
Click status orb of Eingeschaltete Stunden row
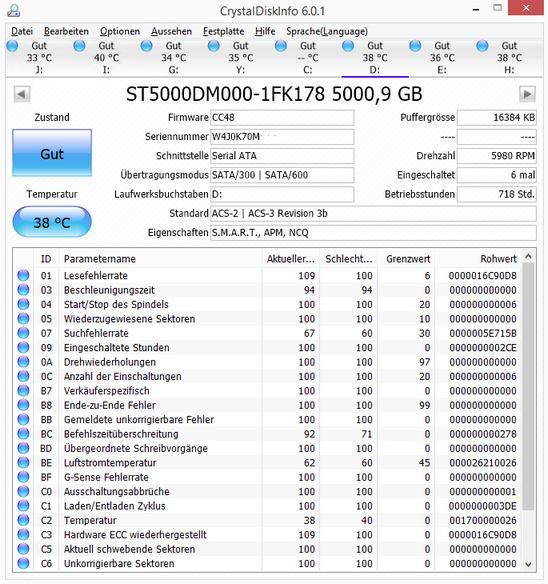click(x=23, y=347)
